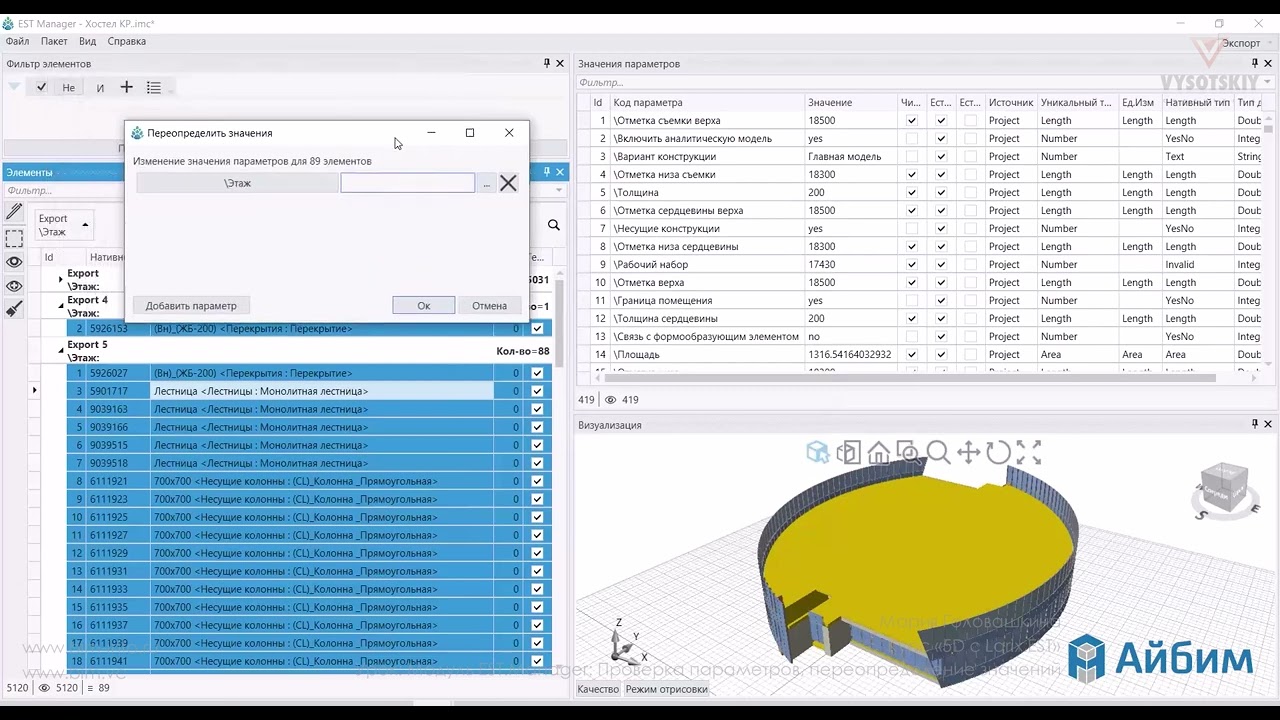
Task: Click the plus icon in element filter toolbar
Action: pos(127,87)
